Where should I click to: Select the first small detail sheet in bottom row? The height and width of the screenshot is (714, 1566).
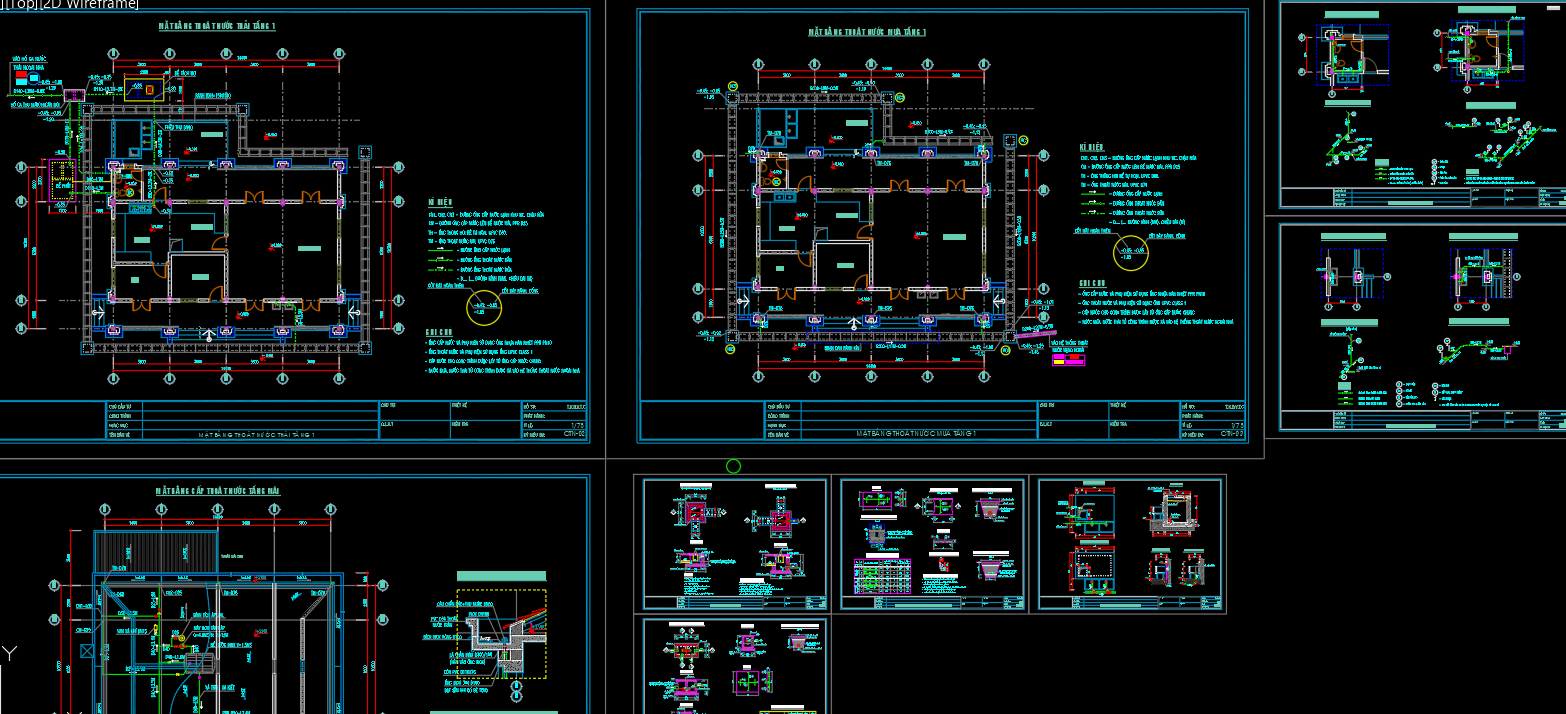pyautogui.click(x=735, y=543)
